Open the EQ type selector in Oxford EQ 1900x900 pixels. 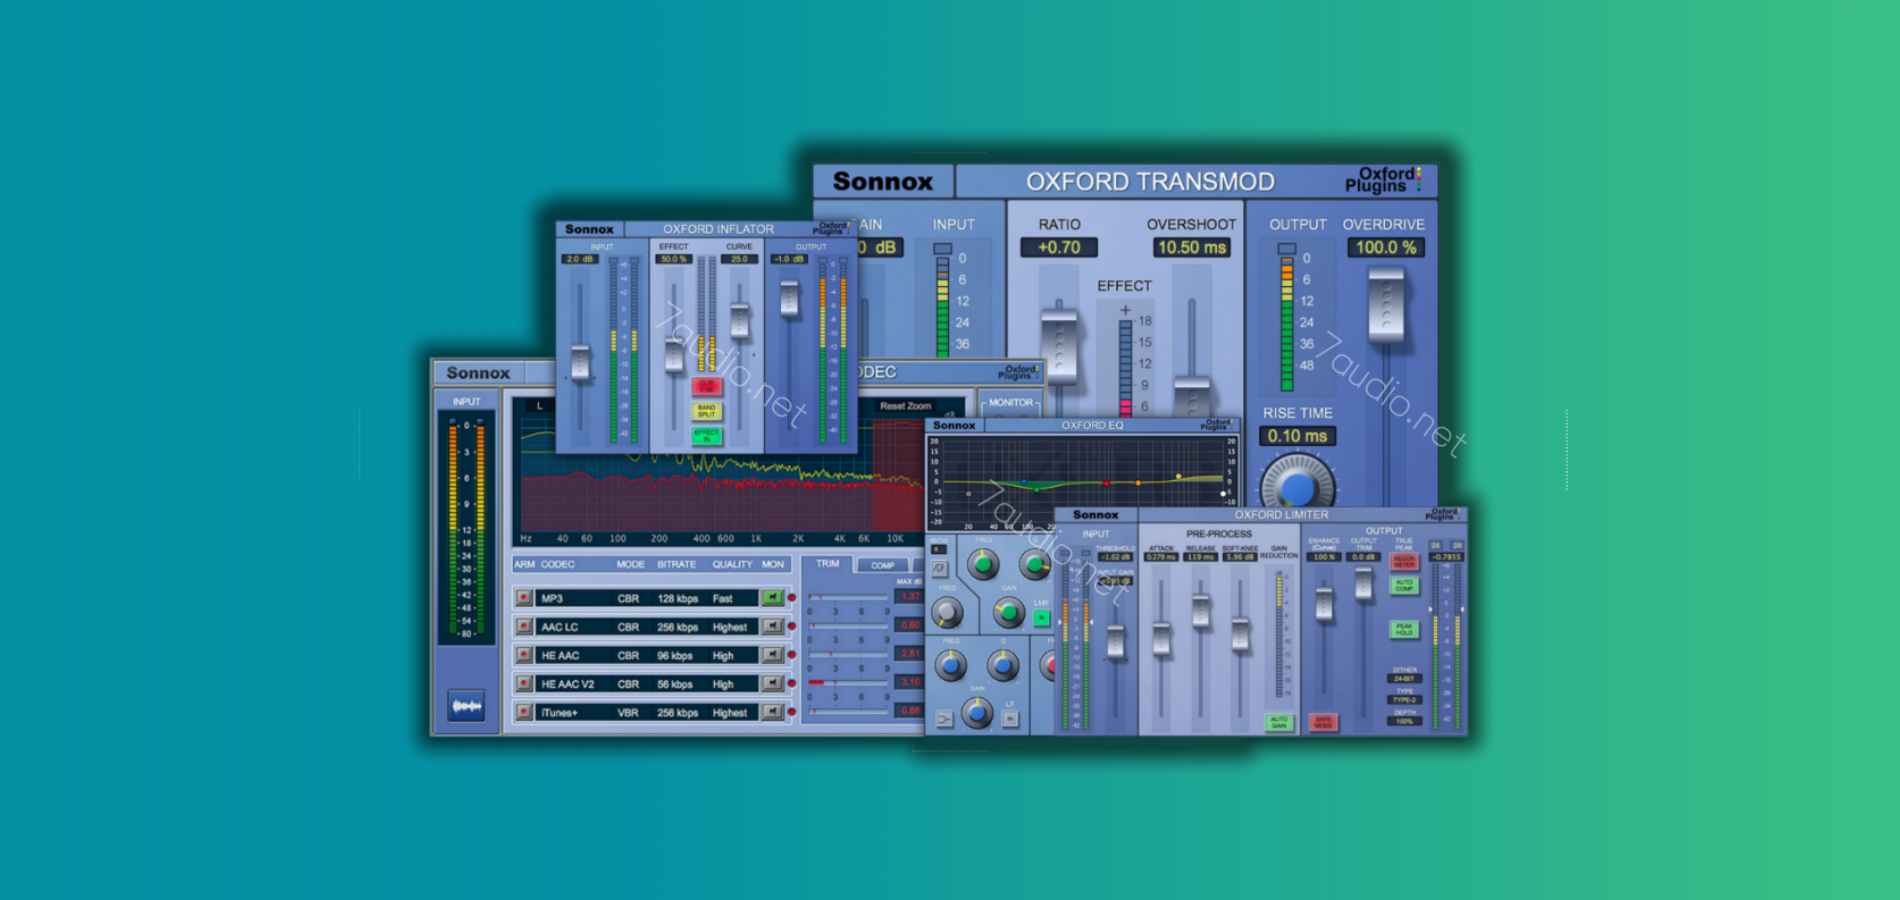click(x=938, y=549)
